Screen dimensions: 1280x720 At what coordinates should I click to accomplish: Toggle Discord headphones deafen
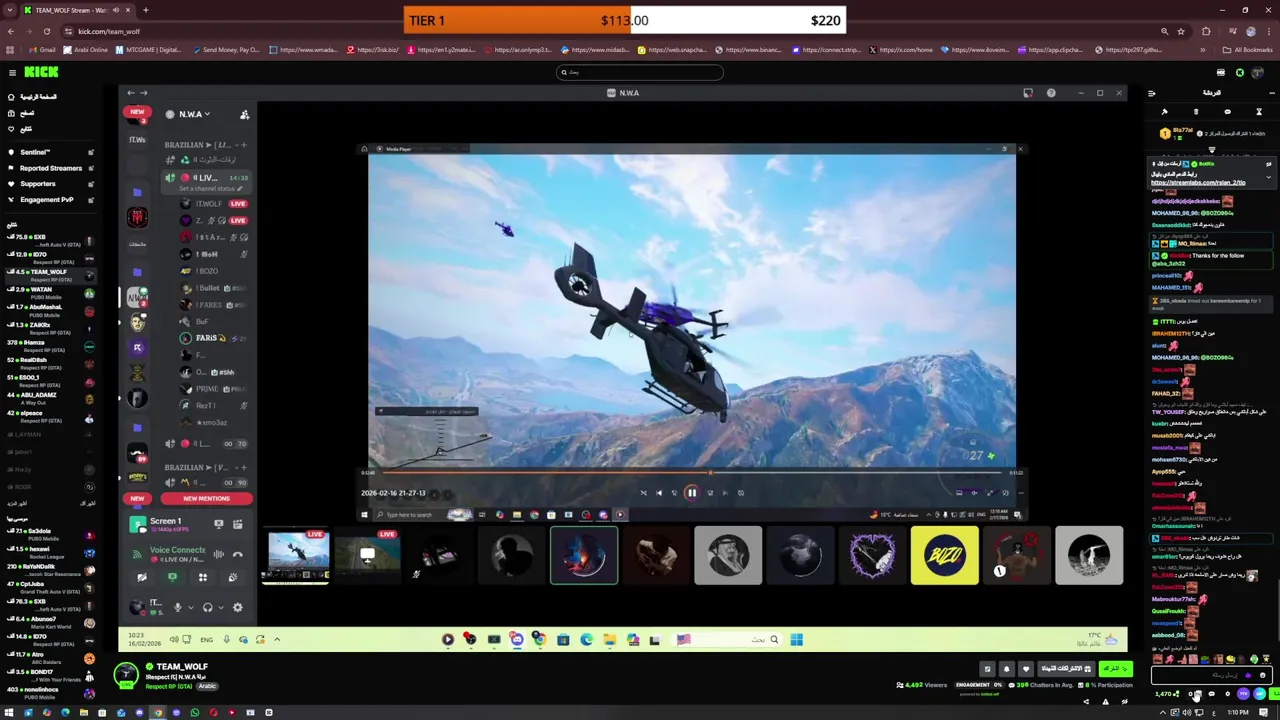point(207,607)
